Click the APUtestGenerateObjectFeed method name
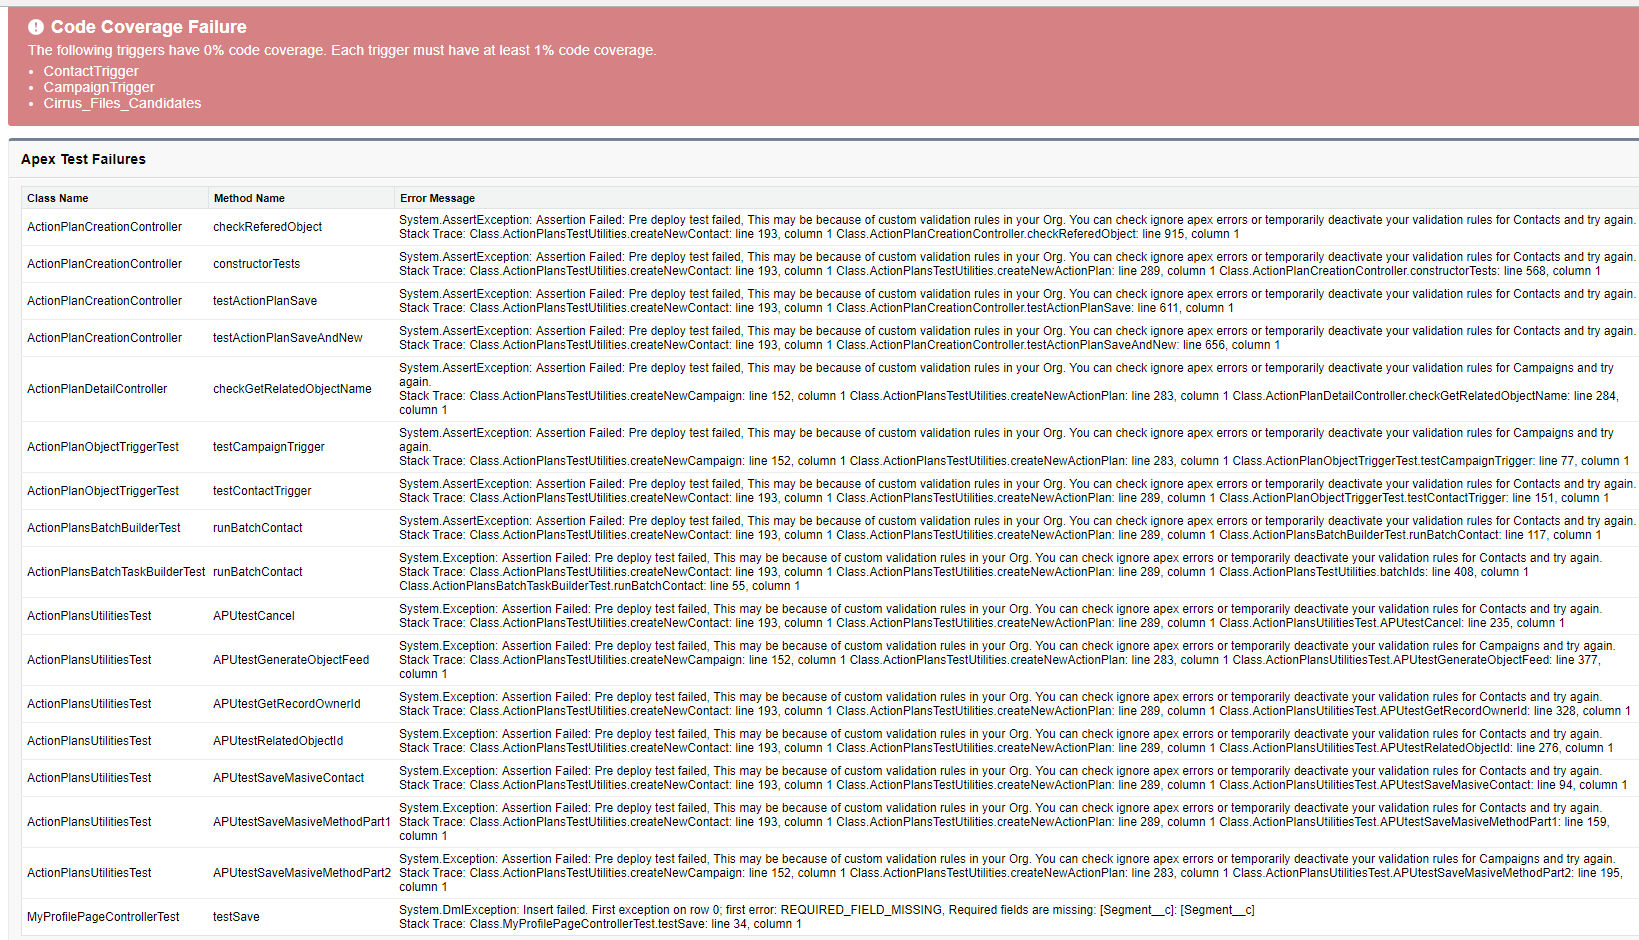 coord(290,659)
